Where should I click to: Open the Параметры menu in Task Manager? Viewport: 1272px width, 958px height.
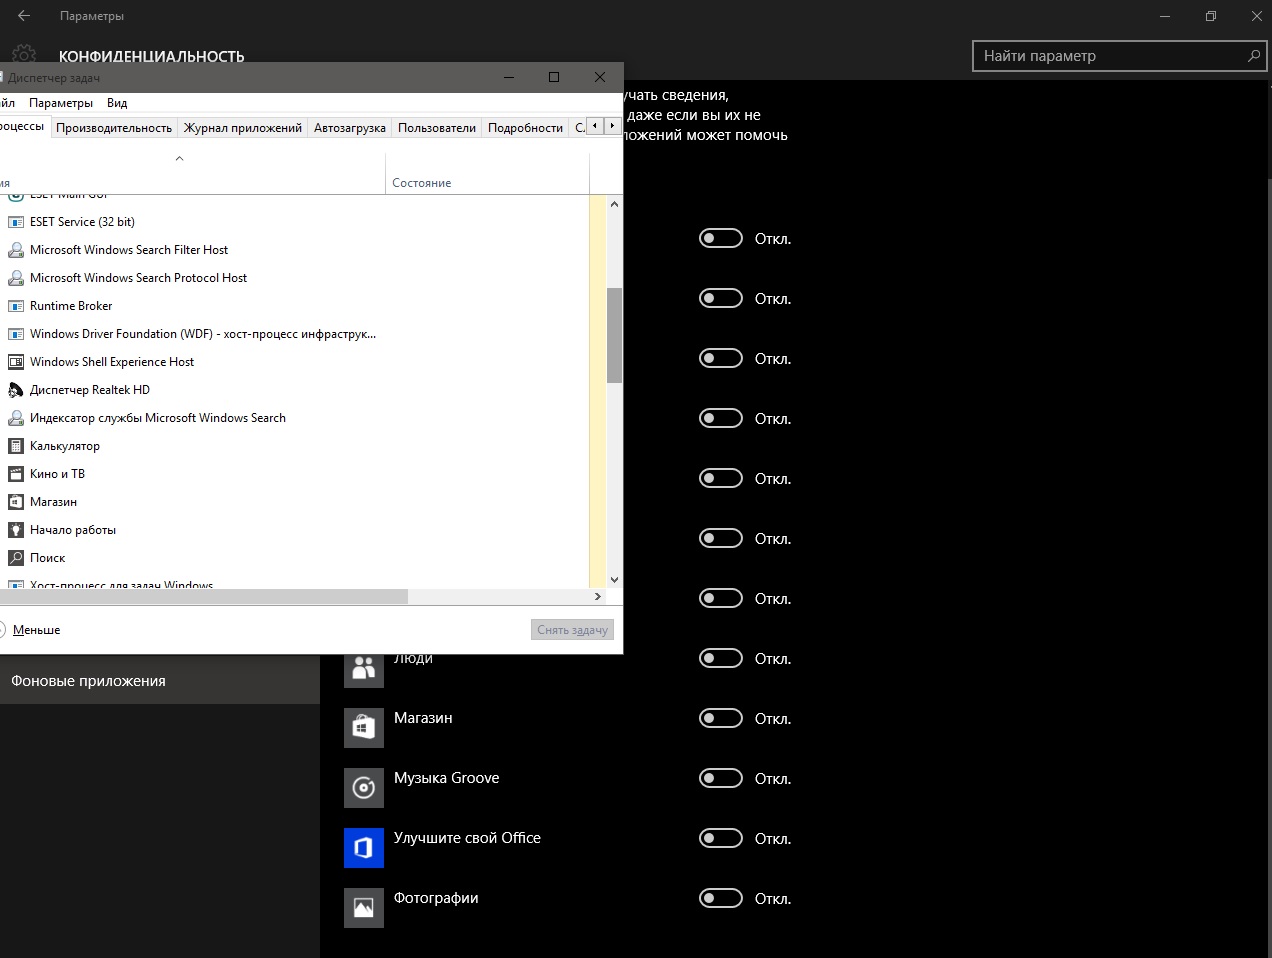pyautogui.click(x=61, y=103)
